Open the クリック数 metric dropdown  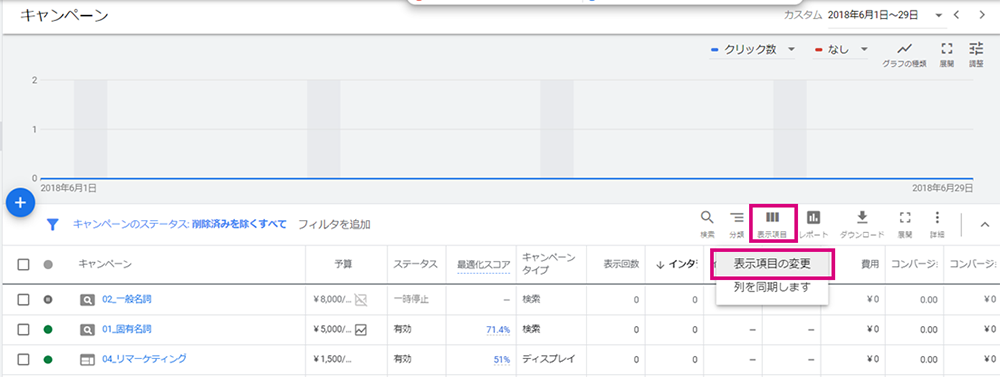pyautogui.click(x=753, y=50)
